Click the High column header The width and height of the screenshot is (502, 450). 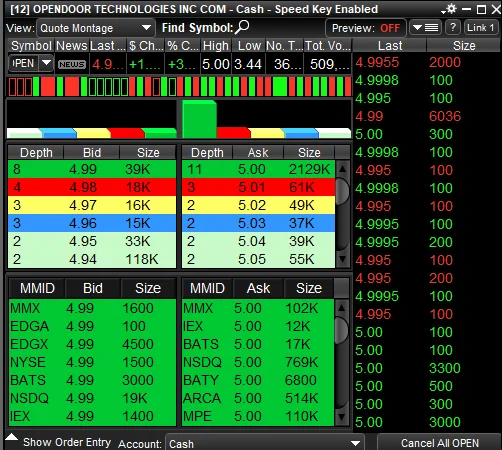pyautogui.click(x=216, y=46)
